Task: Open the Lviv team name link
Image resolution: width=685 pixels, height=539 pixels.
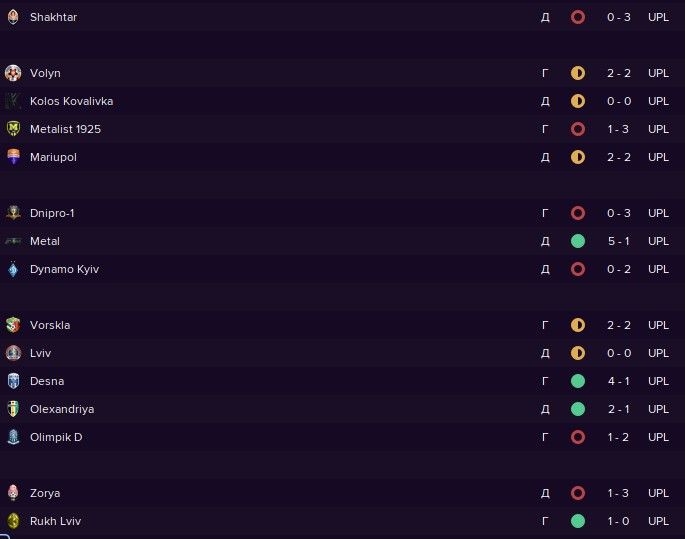Action: coord(41,353)
